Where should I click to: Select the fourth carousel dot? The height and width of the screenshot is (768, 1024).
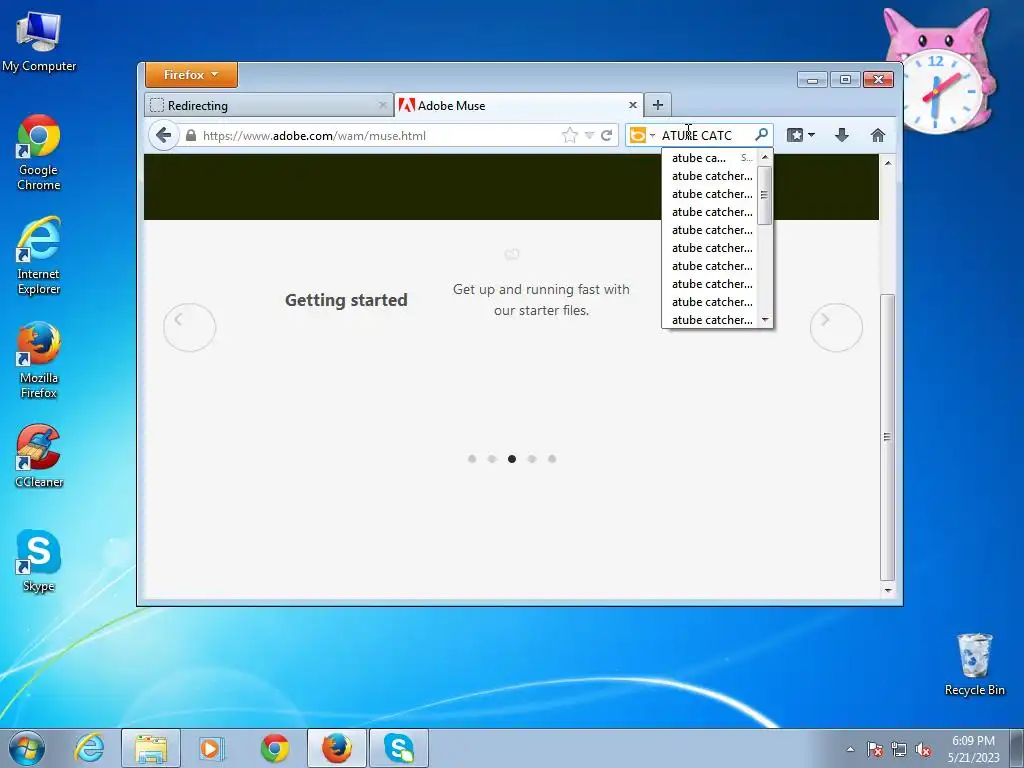coord(532,458)
